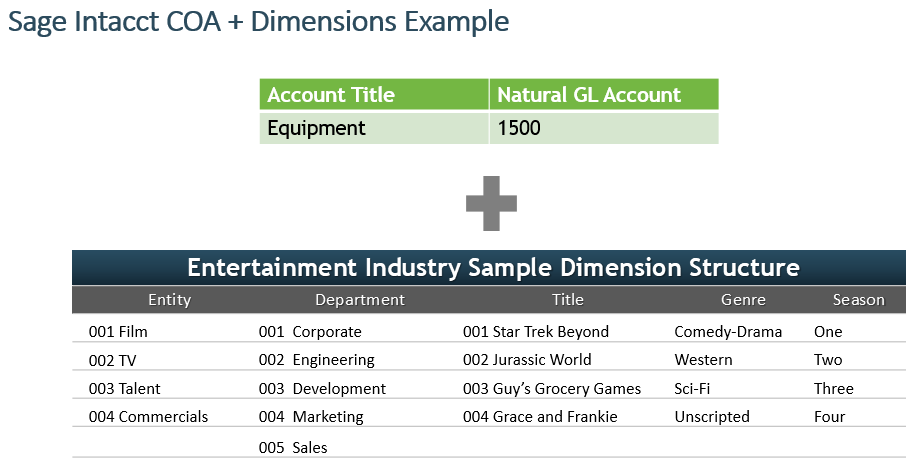The image size is (920, 465).
Task: Select the 001 Film entity entry
Action: click(118, 332)
